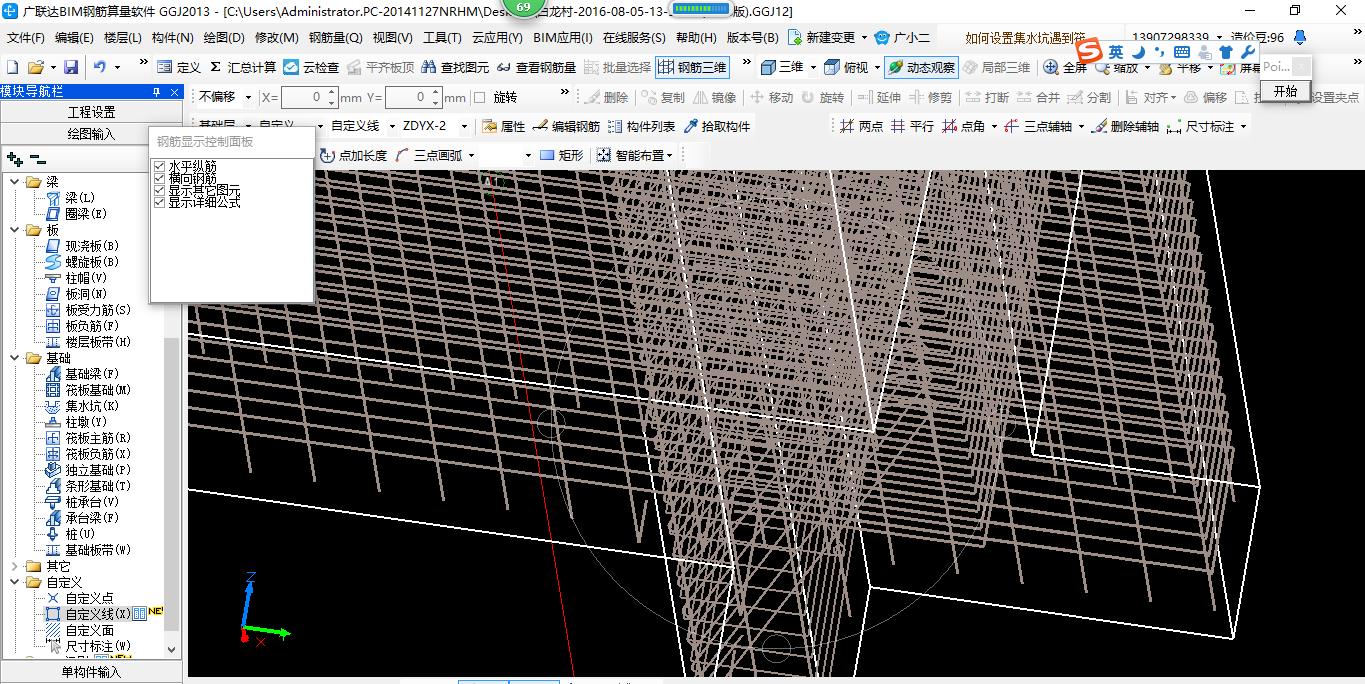Uncheck 水平纵筋 checkbox
The width and height of the screenshot is (1365, 684).
click(159, 166)
